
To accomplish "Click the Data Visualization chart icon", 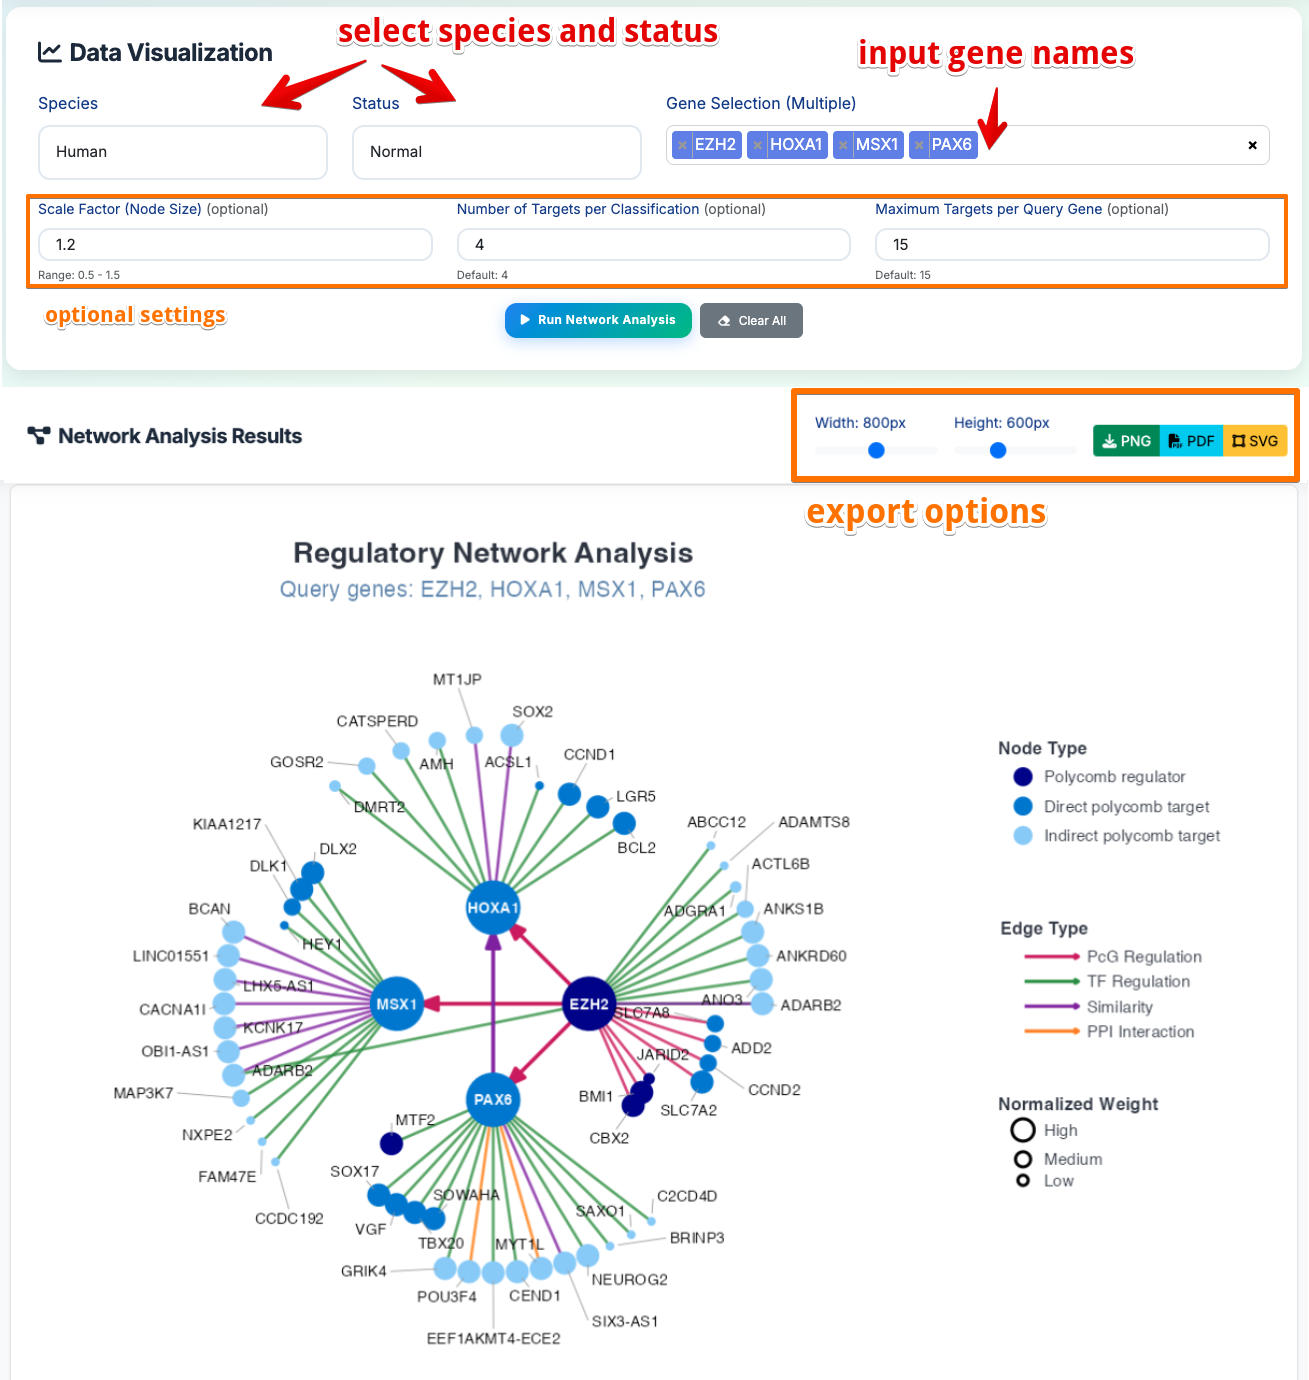I will [x=48, y=51].
